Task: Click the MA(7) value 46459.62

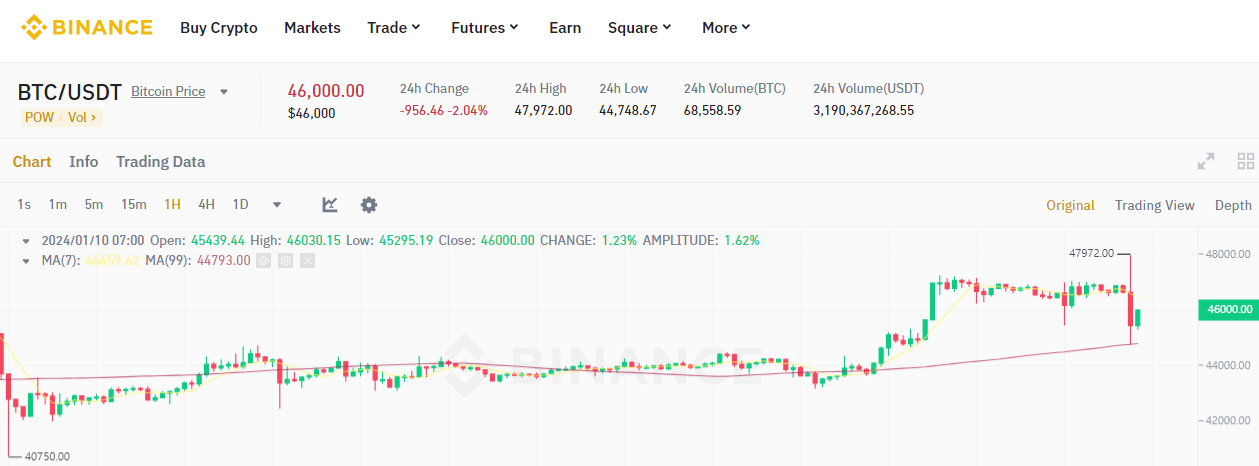Action: click(113, 261)
